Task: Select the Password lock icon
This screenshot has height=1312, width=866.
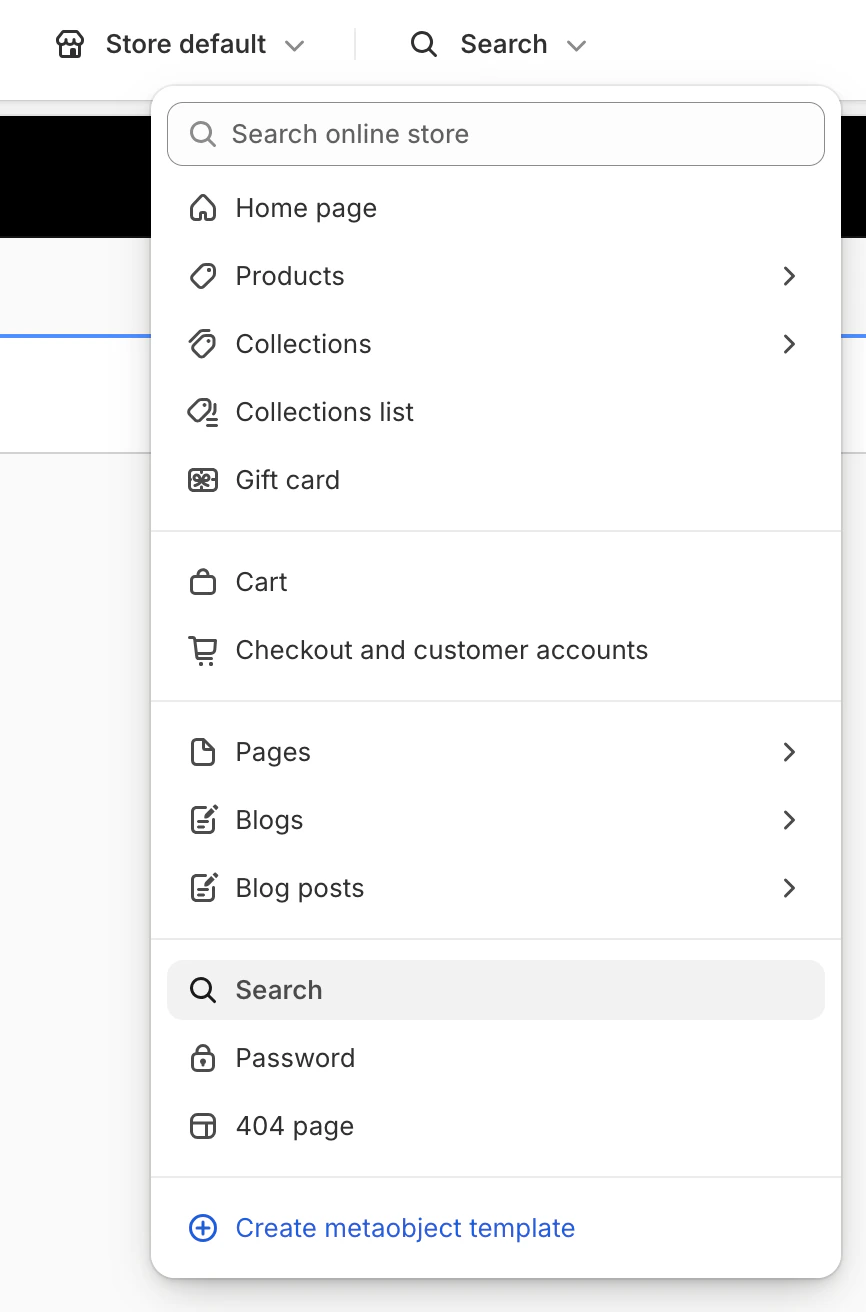Action: [203, 1057]
